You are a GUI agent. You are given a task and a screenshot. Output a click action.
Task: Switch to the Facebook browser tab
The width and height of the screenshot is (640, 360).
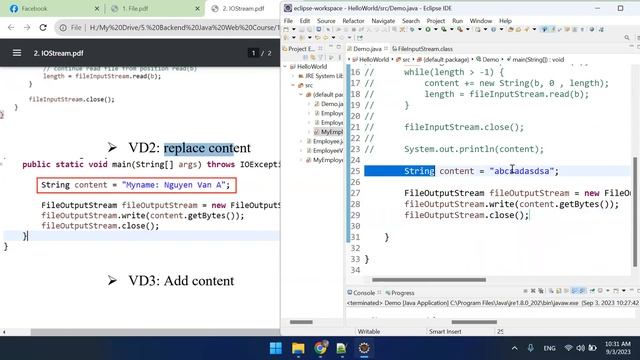[52, 8]
